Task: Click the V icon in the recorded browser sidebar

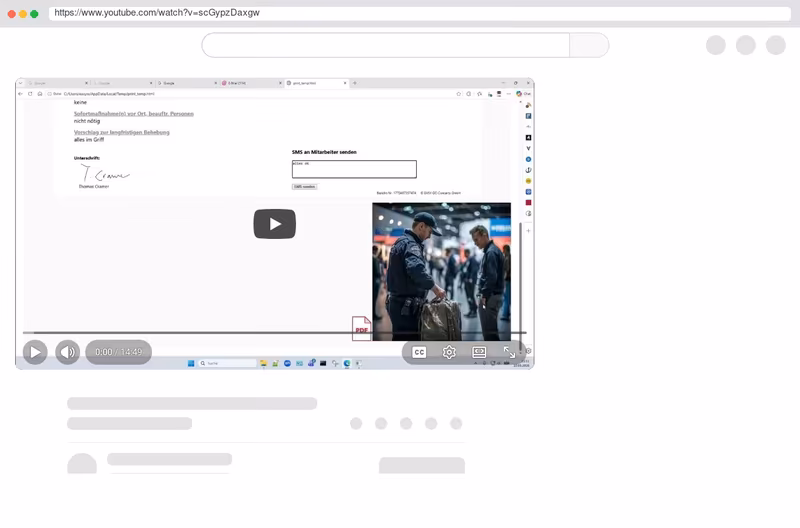Action: (x=529, y=148)
